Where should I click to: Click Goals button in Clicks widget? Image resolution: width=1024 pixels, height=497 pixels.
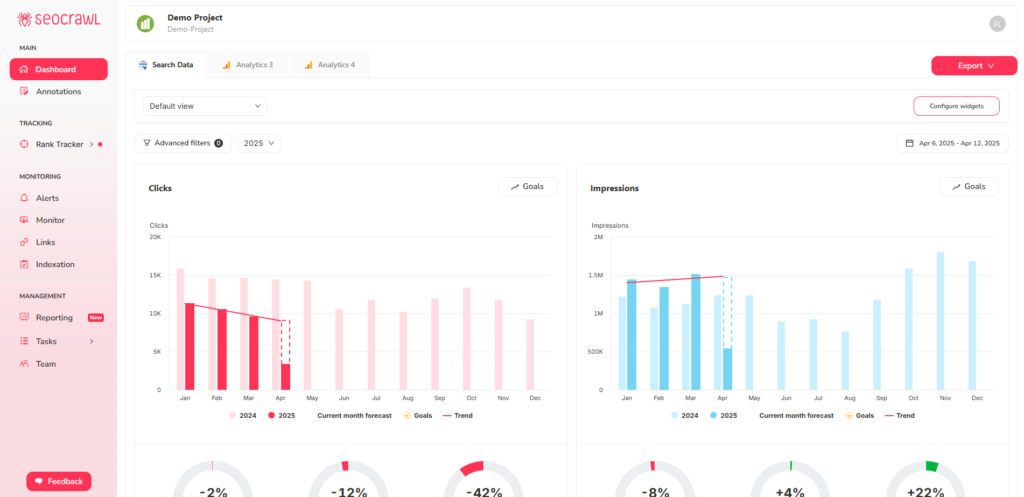527,187
